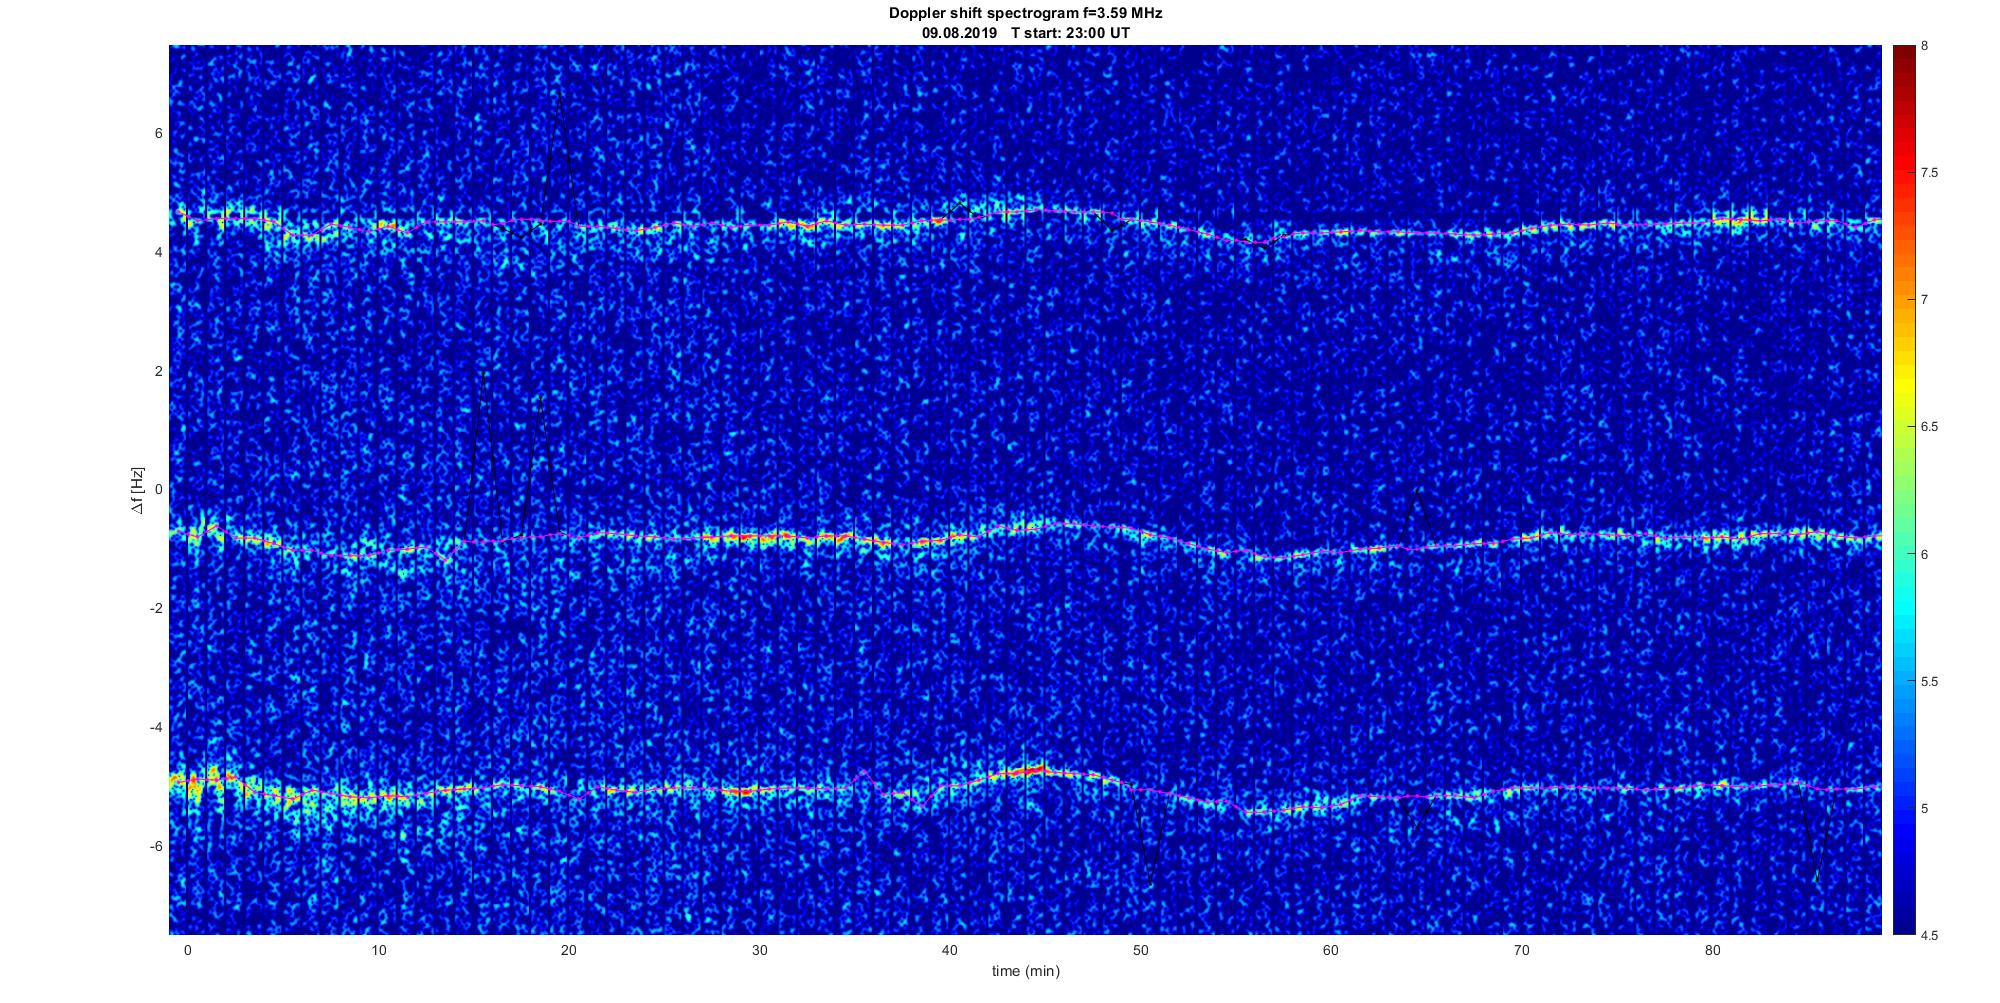Click y-axis tick label '4'
2000x1003 pixels.
coord(158,252)
